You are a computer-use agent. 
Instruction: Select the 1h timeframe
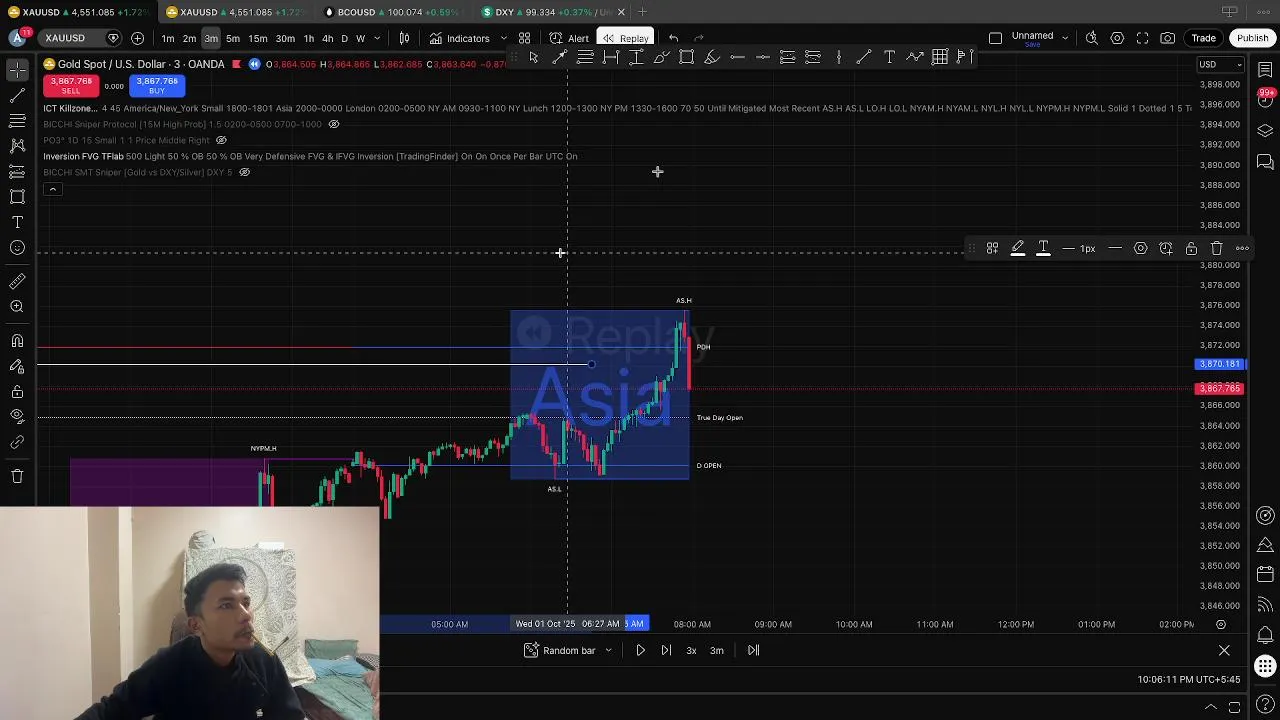[309, 38]
